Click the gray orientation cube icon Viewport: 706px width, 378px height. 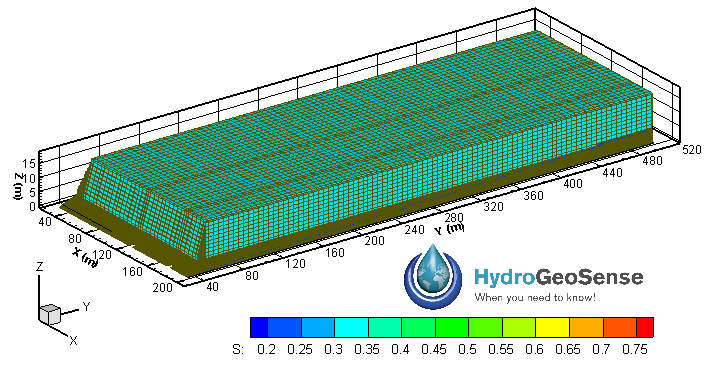tap(50, 314)
